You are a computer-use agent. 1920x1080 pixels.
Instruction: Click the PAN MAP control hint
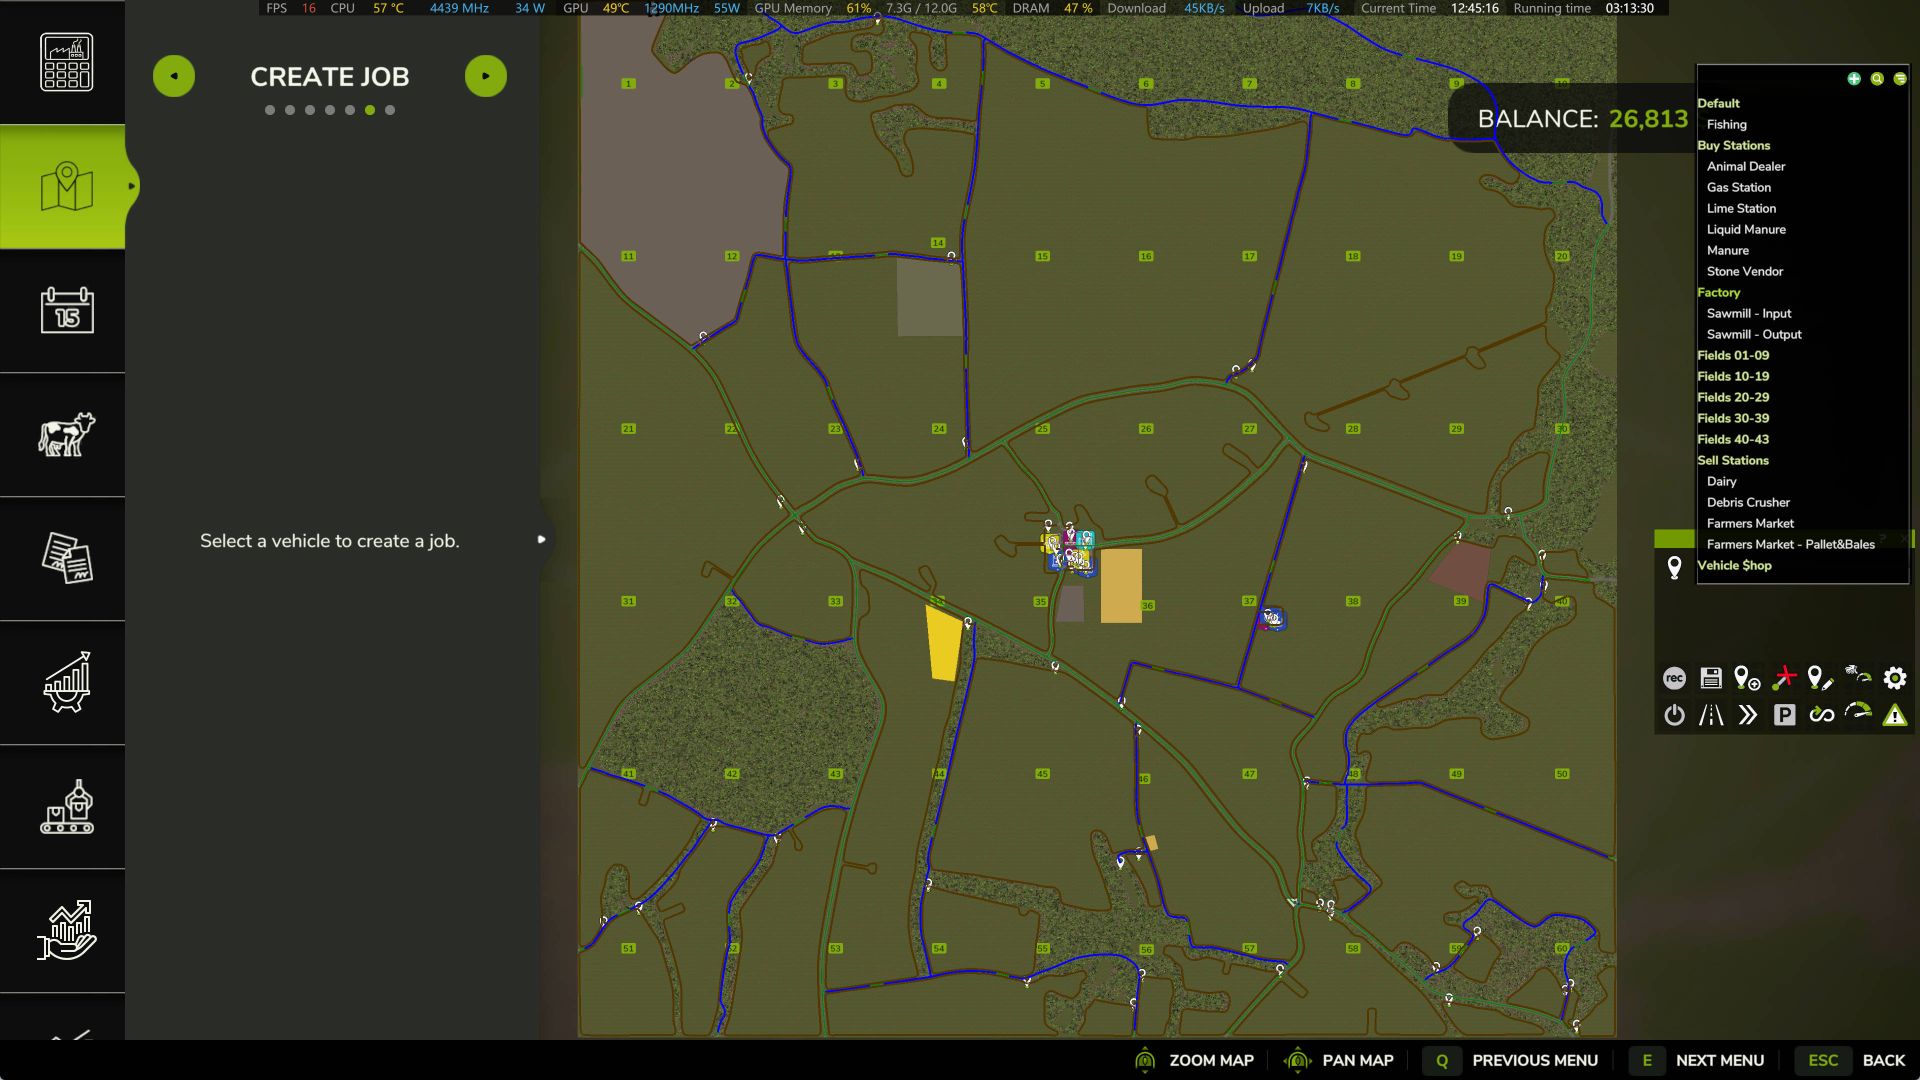pos(1338,1060)
